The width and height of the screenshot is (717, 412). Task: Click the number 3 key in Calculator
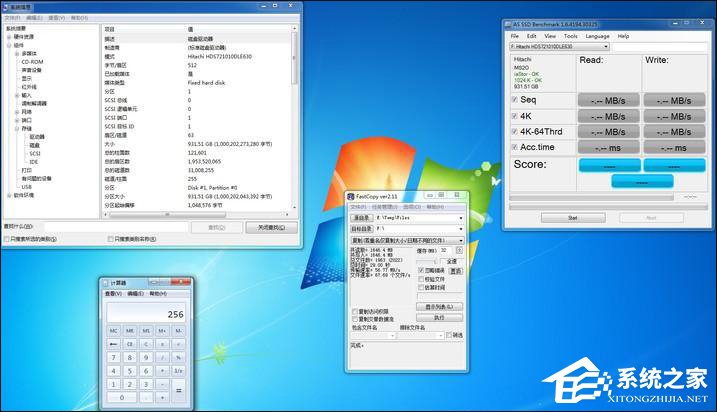(146, 384)
